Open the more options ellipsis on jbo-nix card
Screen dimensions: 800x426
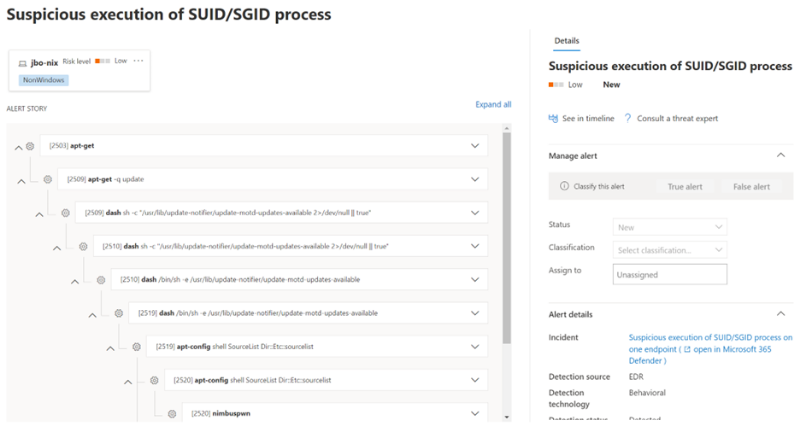(139, 61)
